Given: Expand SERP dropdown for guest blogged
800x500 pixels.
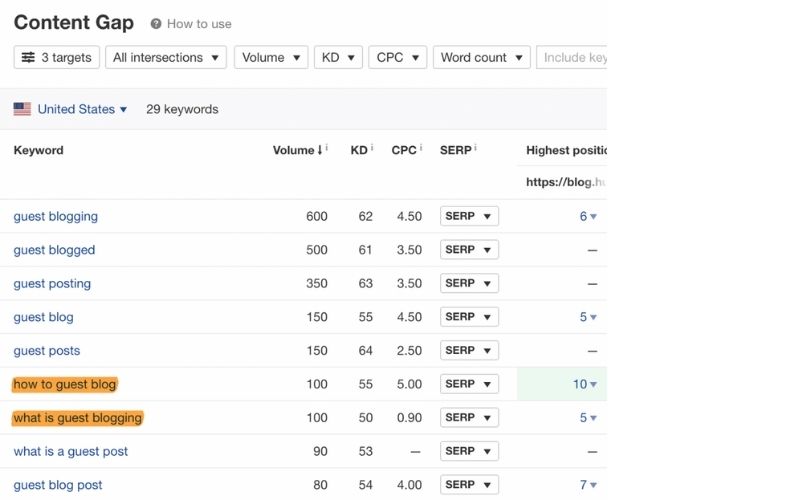Looking at the screenshot, I should tap(469, 249).
